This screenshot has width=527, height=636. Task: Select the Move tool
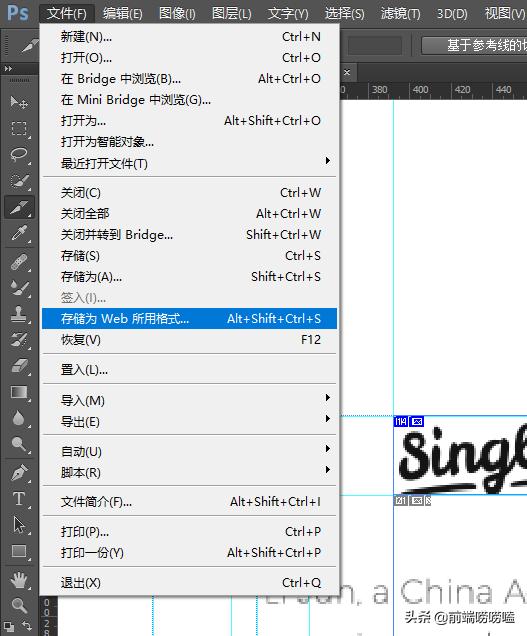pyautogui.click(x=19, y=102)
